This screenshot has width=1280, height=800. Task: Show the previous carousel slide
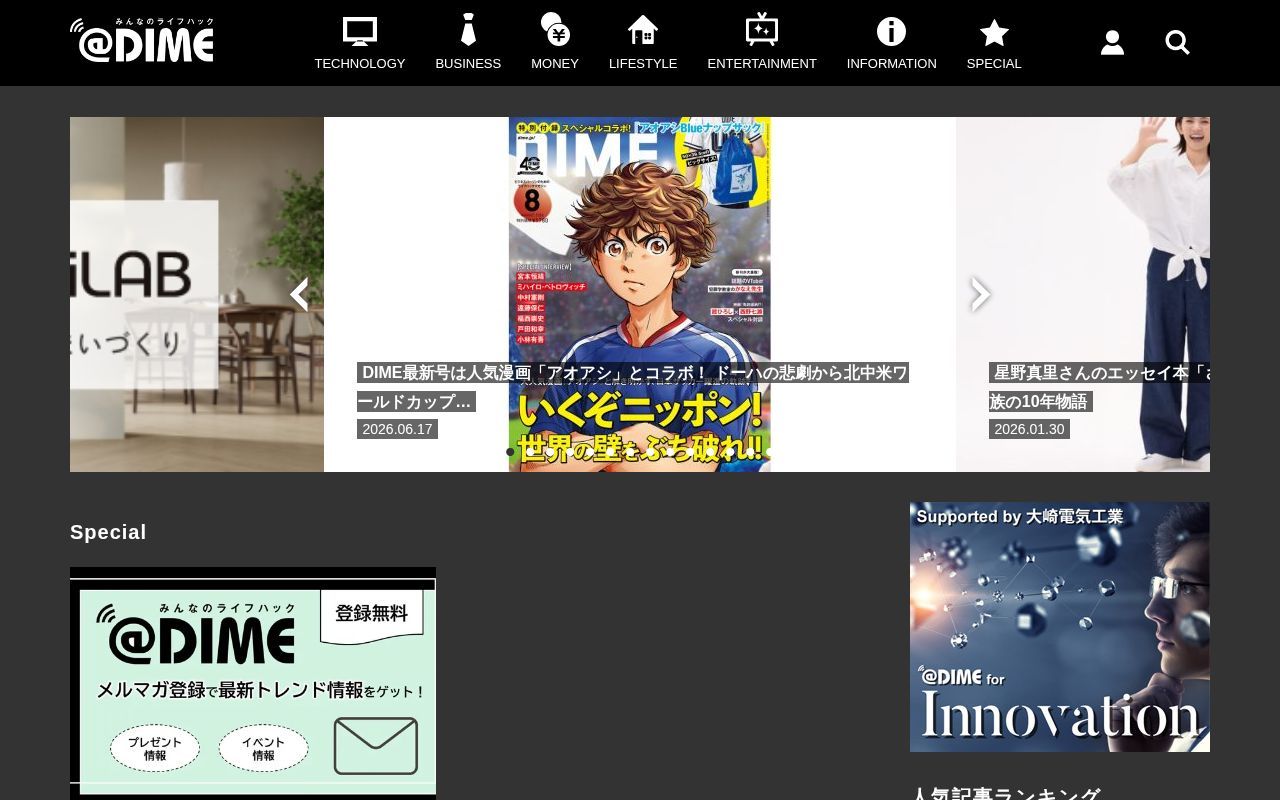tap(299, 294)
